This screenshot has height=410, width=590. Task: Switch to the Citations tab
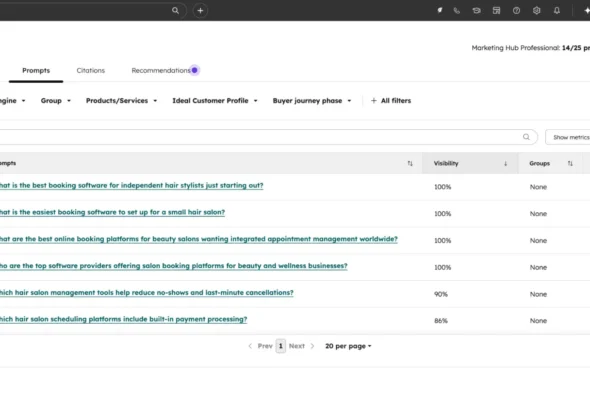(91, 70)
